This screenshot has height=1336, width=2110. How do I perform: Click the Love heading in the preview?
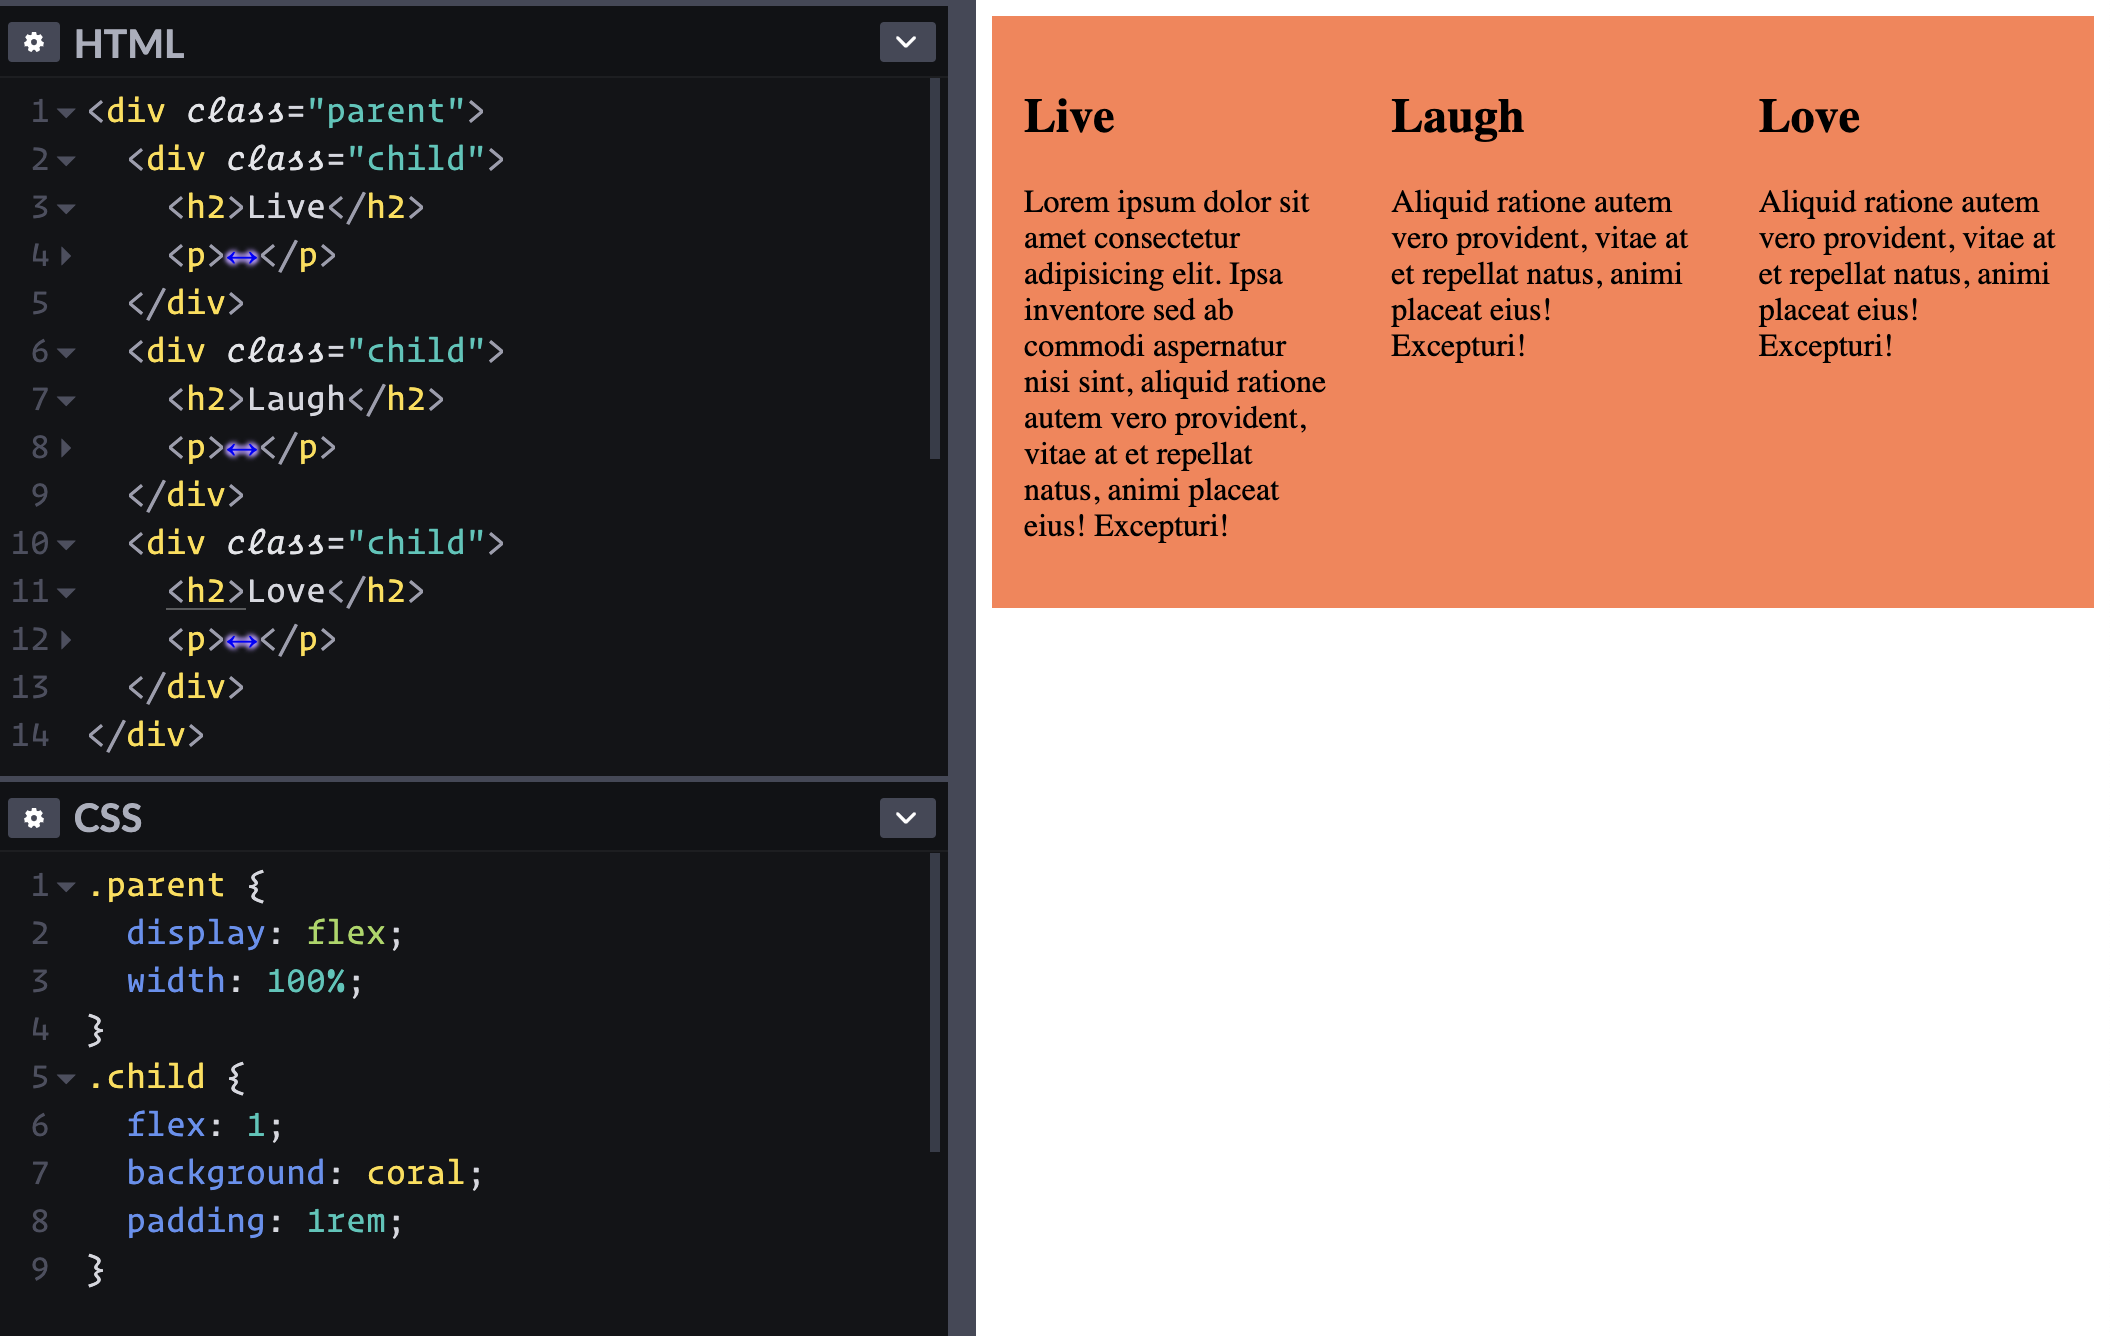(1809, 117)
